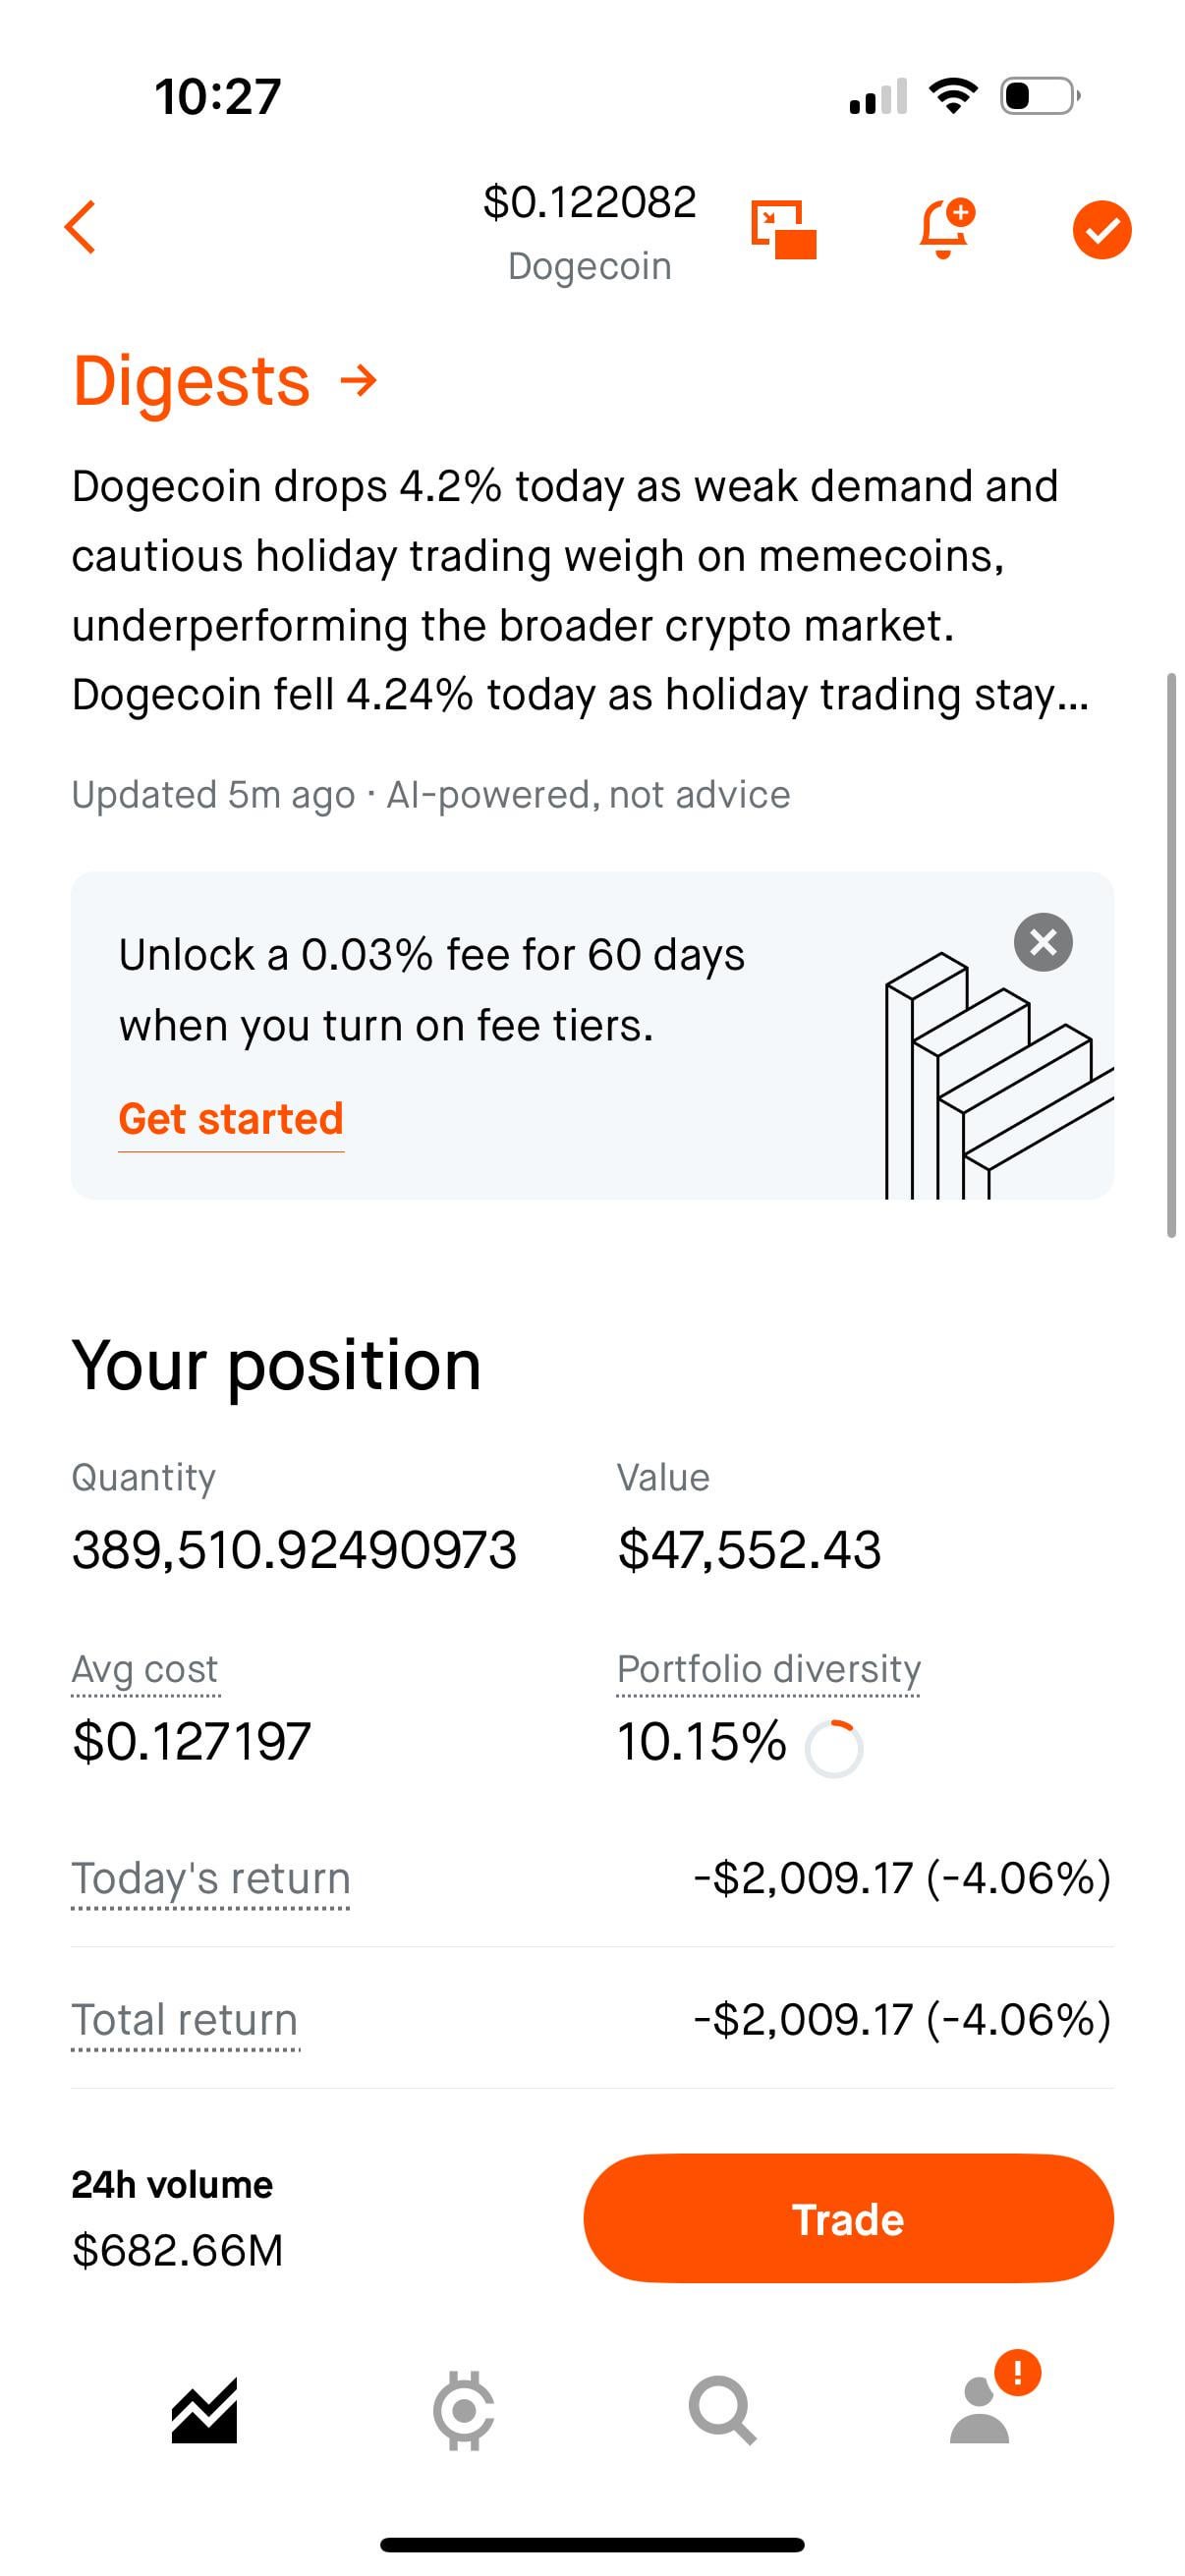This screenshot has height=2576, width=1185.
Task: Dismiss the fee tiers promo card
Action: (1043, 942)
